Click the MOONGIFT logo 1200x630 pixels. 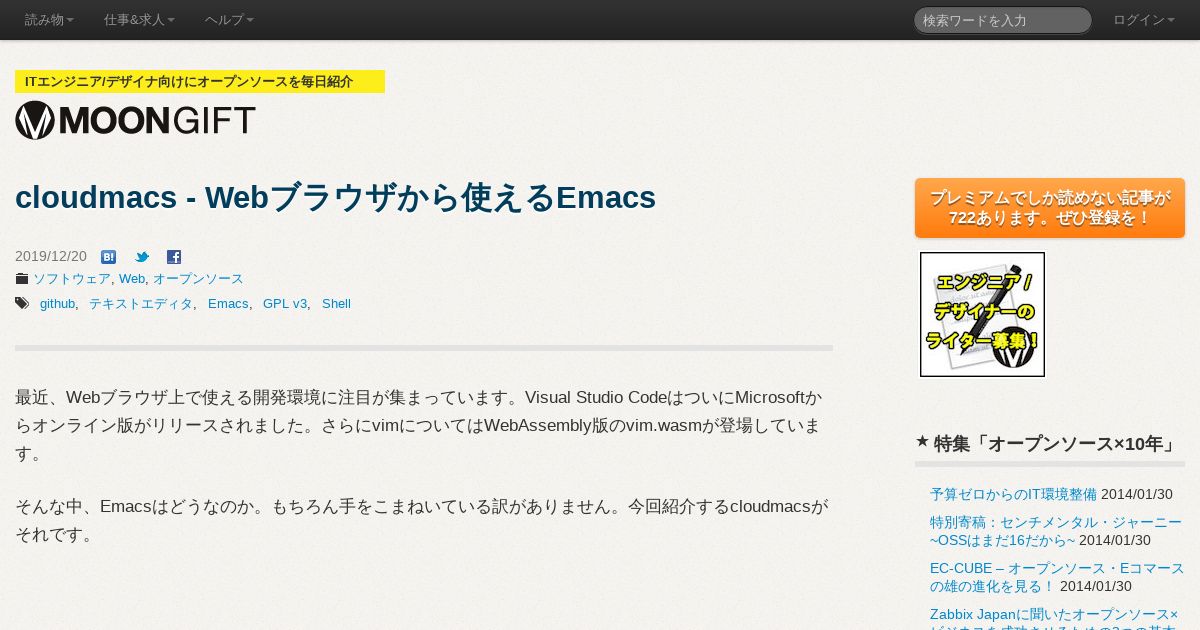[x=135, y=120]
